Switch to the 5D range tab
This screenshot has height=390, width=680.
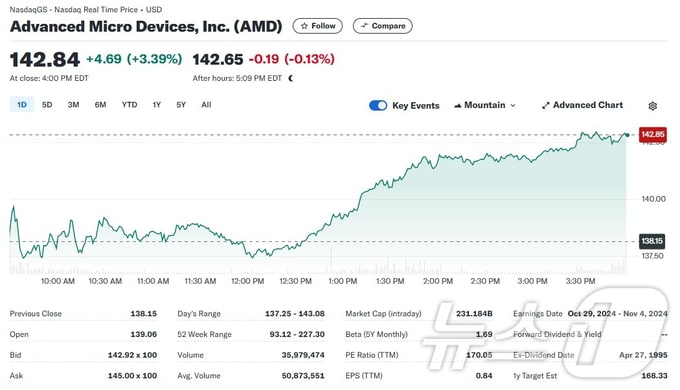(x=47, y=105)
